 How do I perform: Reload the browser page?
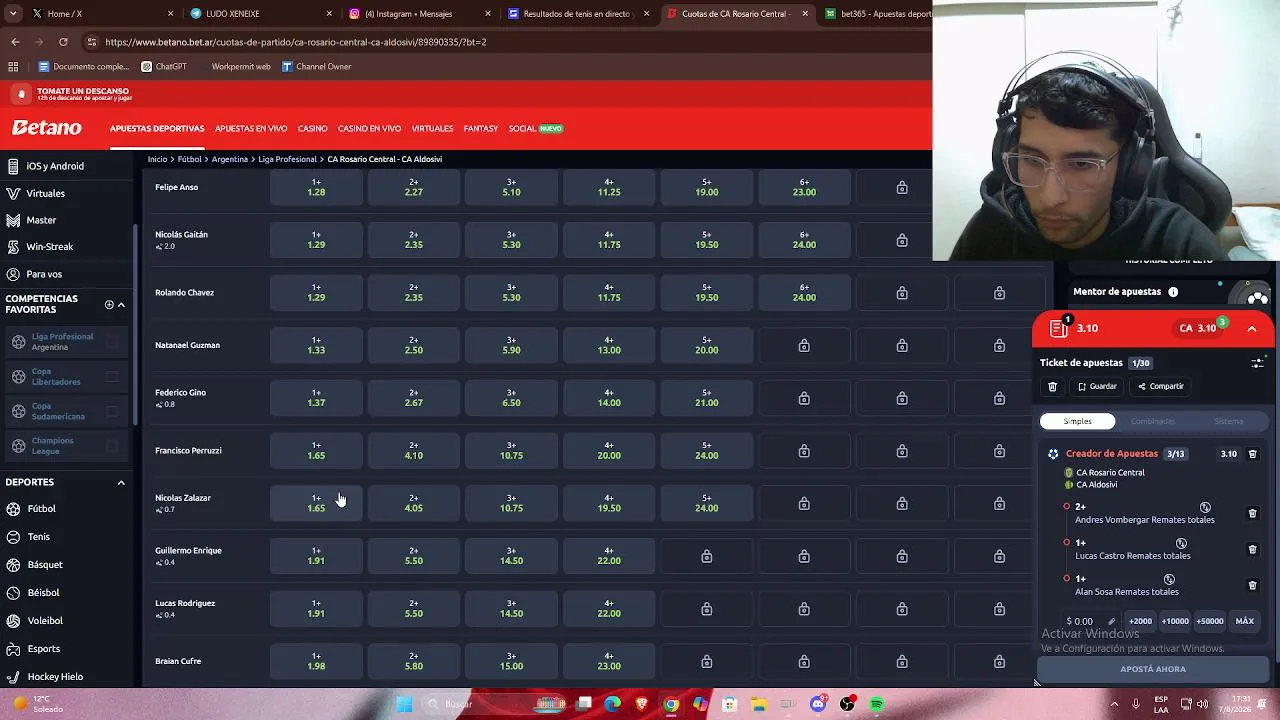point(63,42)
